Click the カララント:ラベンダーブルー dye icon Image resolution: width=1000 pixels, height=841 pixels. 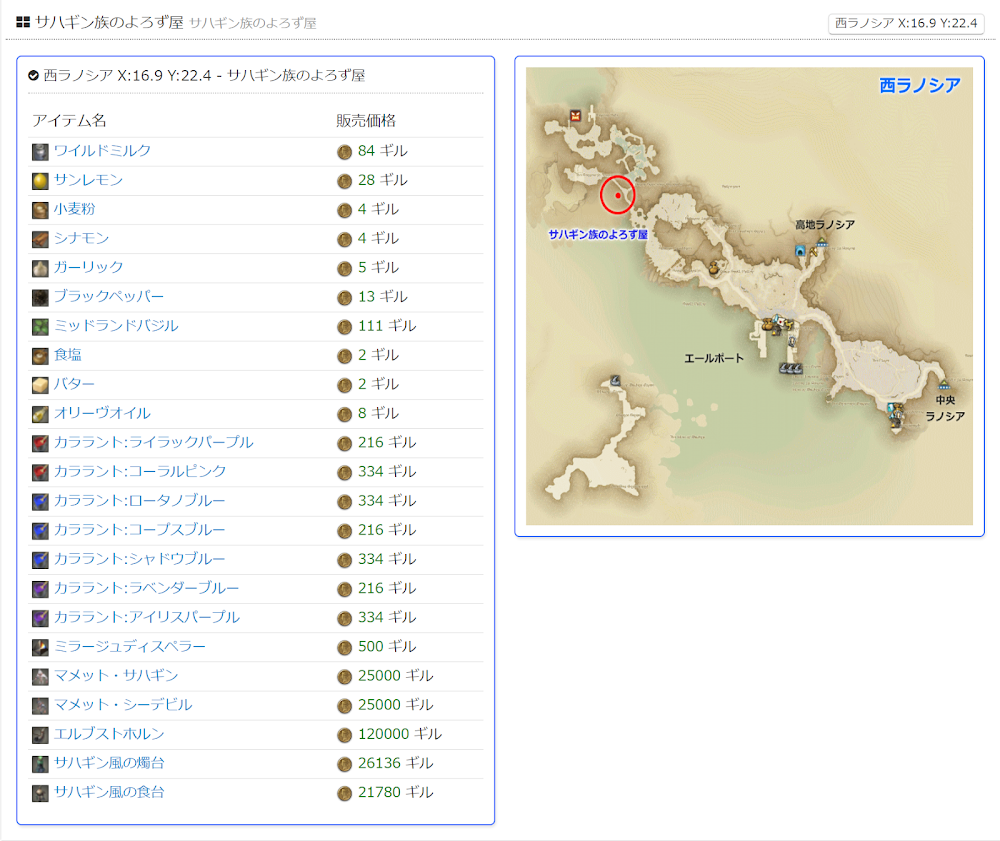[40, 589]
